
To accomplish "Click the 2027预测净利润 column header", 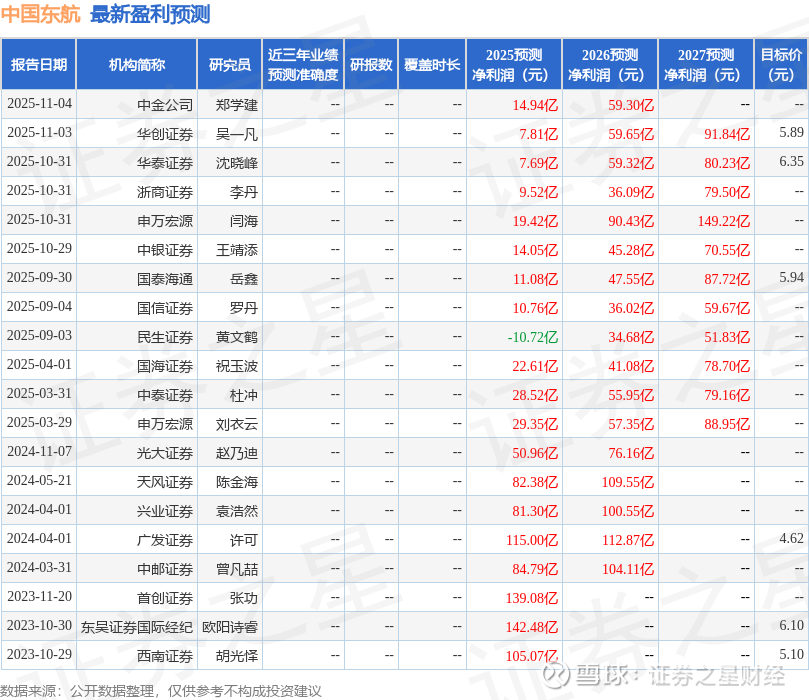I will pos(706,64).
